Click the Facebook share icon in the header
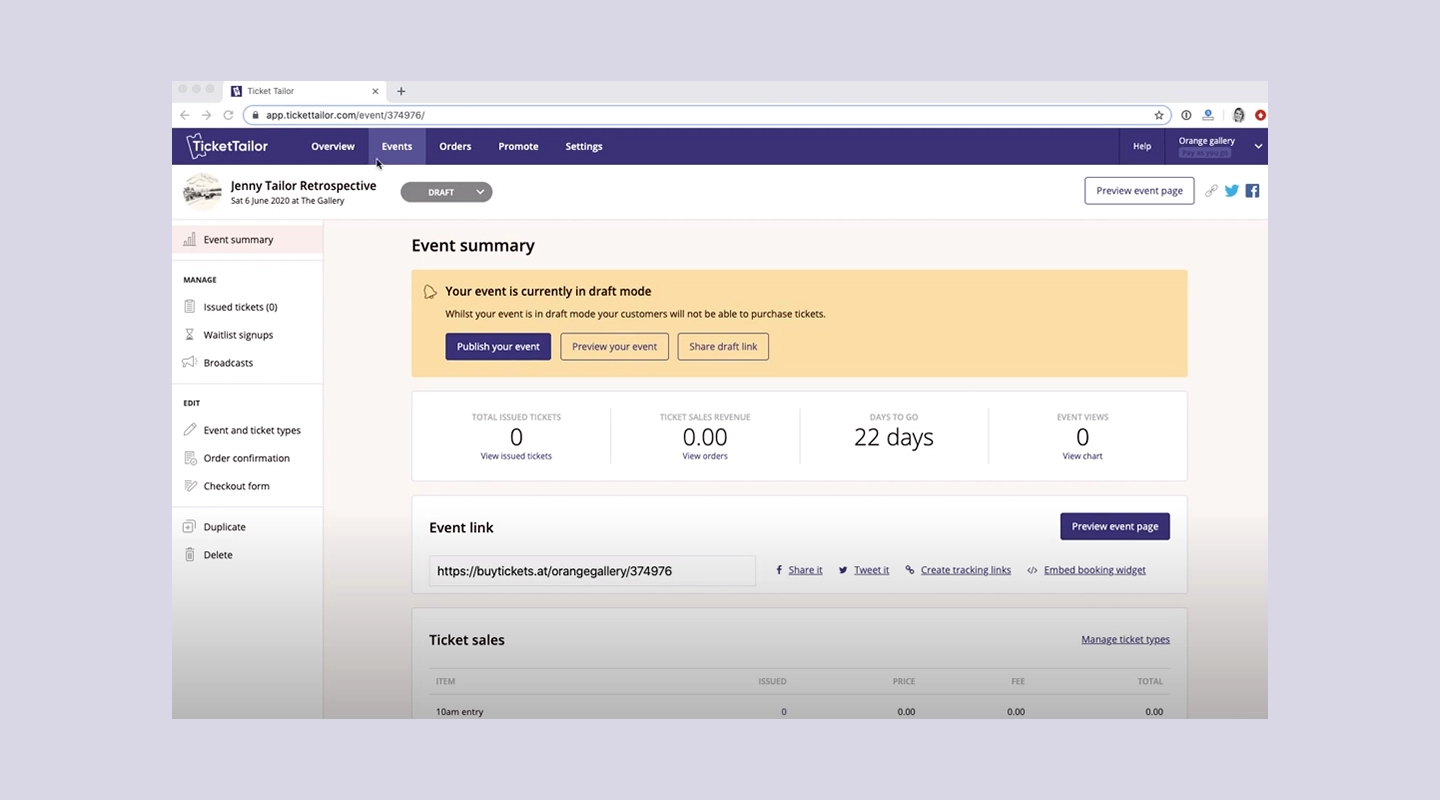Viewport: 1440px width, 800px height. pyautogui.click(x=1251, y=190)
